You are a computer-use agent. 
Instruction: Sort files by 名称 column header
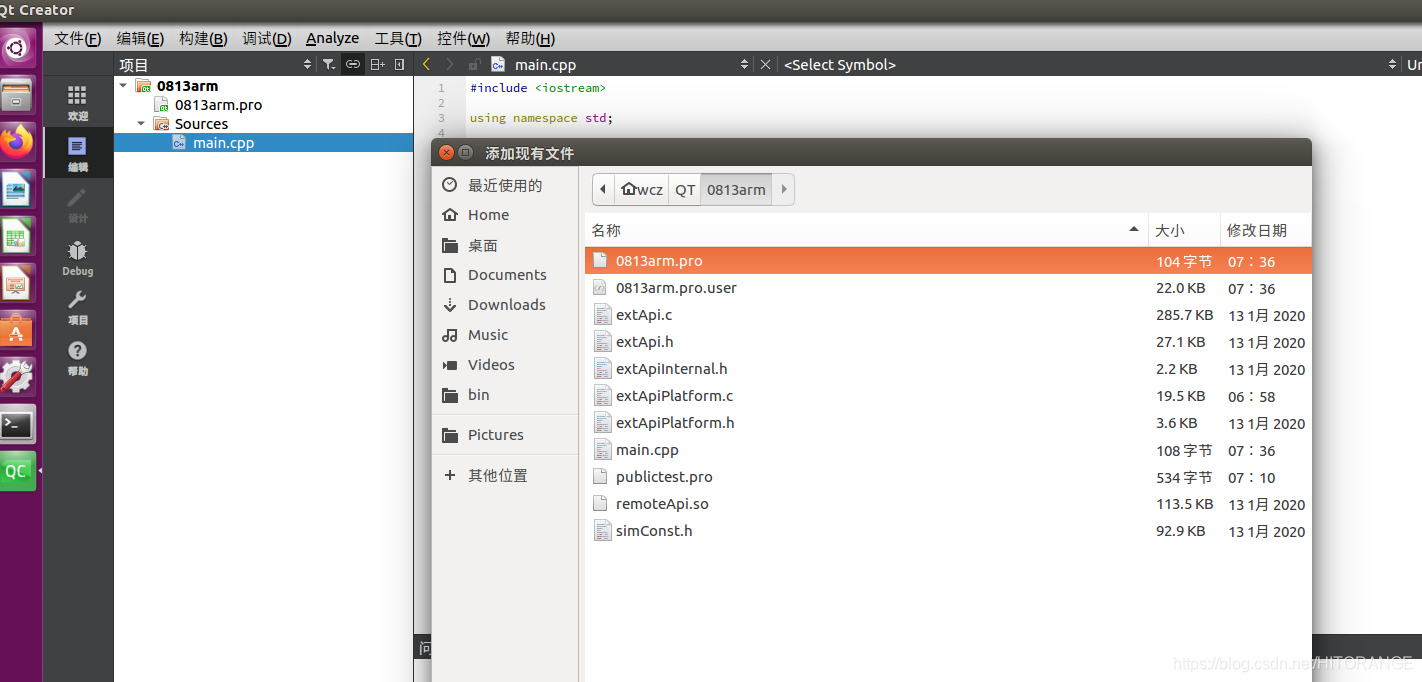(866, 230)
